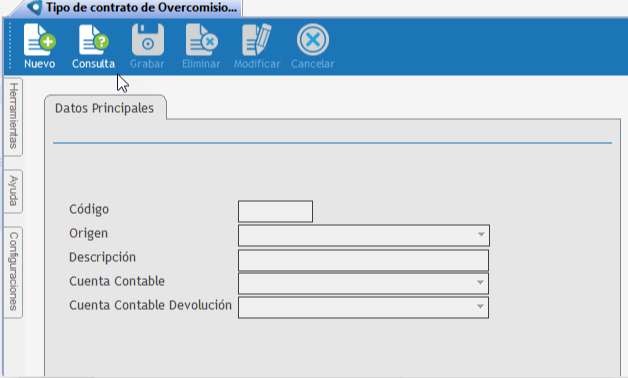The image size is (628, 378).
Task: Click the dotted toolbar grip handle
Action: [x=11, y=45]
